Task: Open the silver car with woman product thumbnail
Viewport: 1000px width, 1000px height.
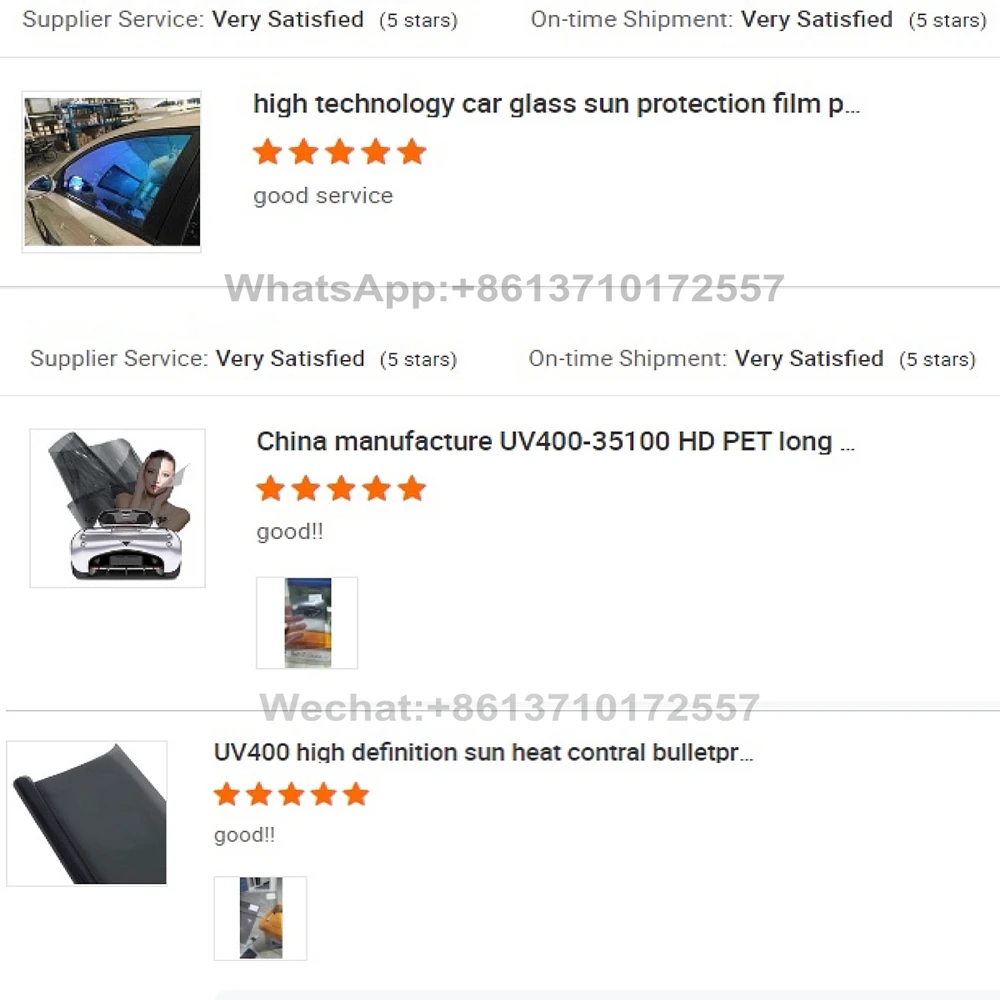Action: point(117,508)
